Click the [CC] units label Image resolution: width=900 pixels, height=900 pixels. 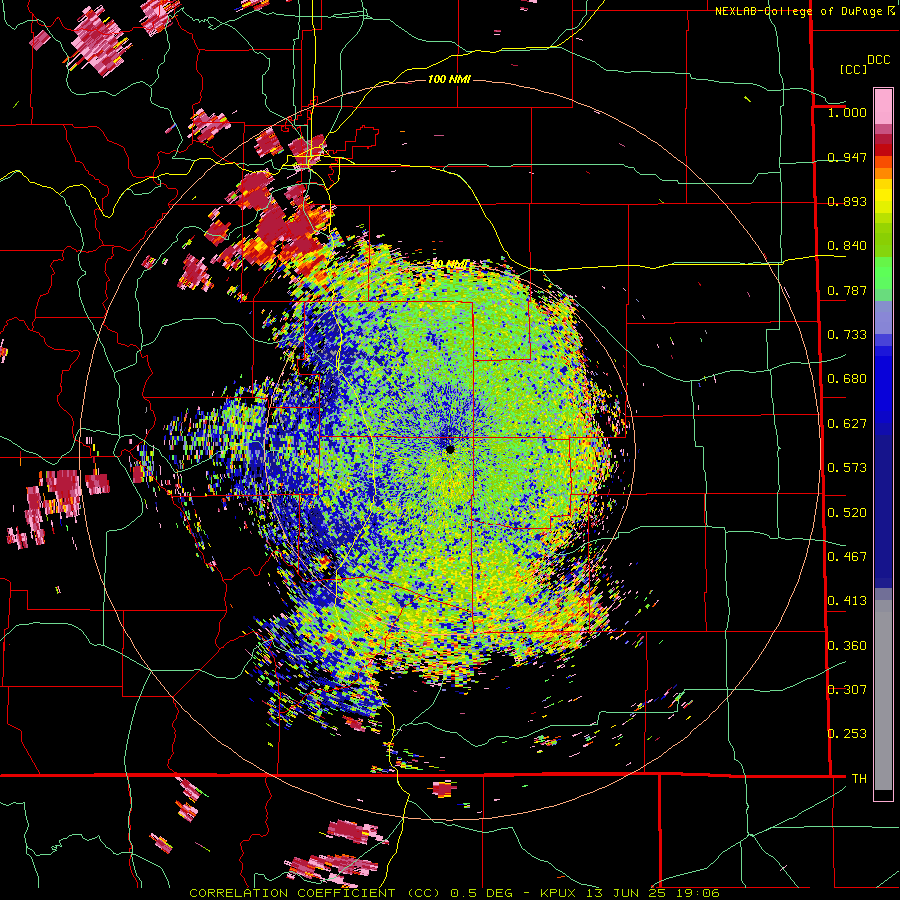[854, 69]
